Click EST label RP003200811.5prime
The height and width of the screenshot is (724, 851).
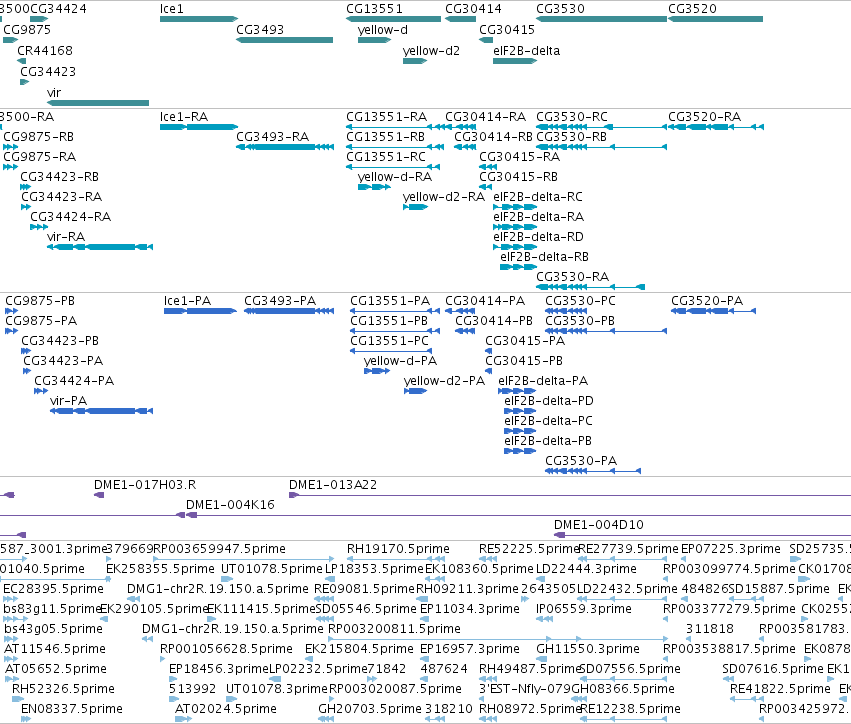pos(395,630)
